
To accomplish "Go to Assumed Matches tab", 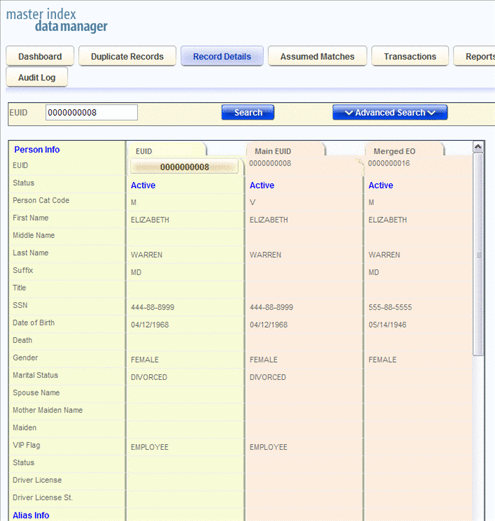I will pyautogui.click(x=317, y=56).
